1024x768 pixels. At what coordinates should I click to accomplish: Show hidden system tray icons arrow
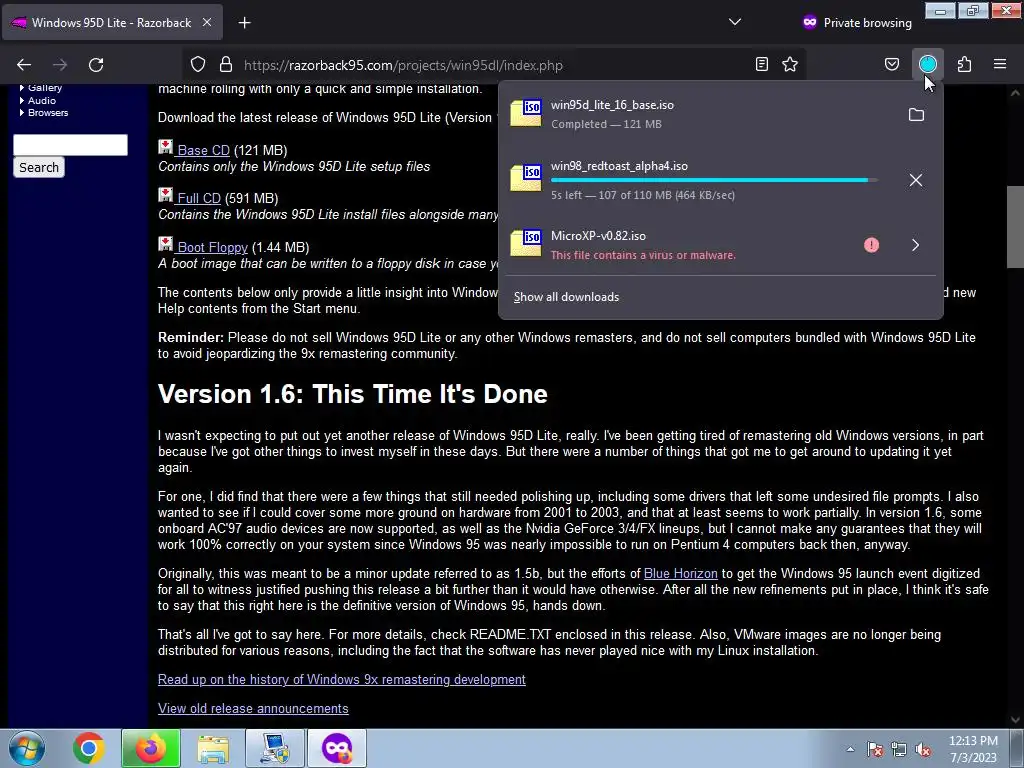click(x=850, y=749)
